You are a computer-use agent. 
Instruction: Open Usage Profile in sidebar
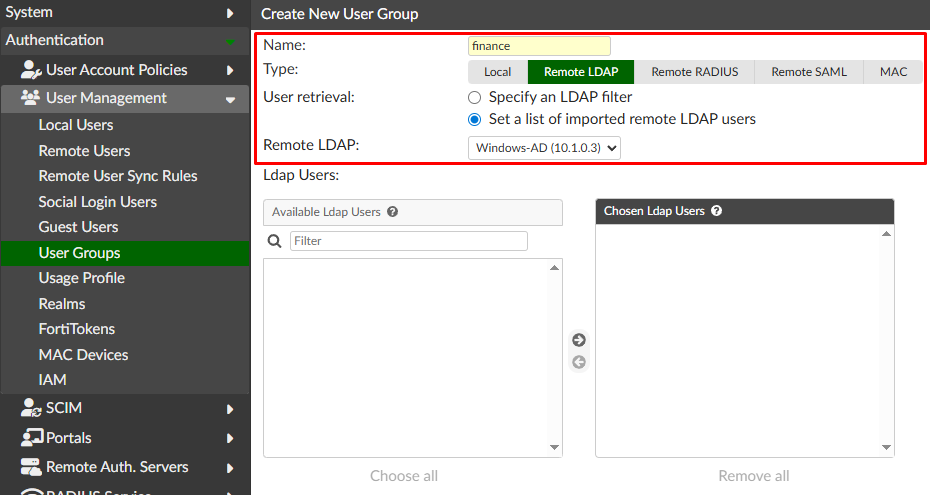click(81, 278)
